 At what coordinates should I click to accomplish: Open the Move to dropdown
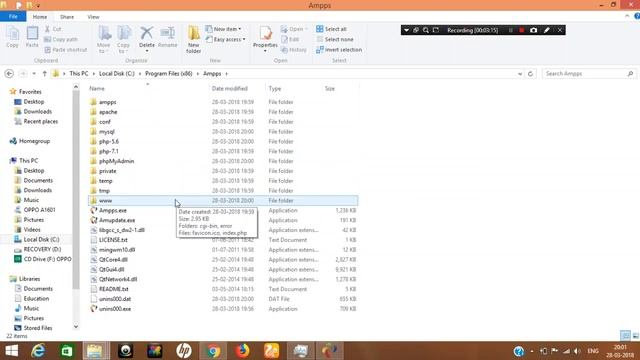[x=104, y=40]
